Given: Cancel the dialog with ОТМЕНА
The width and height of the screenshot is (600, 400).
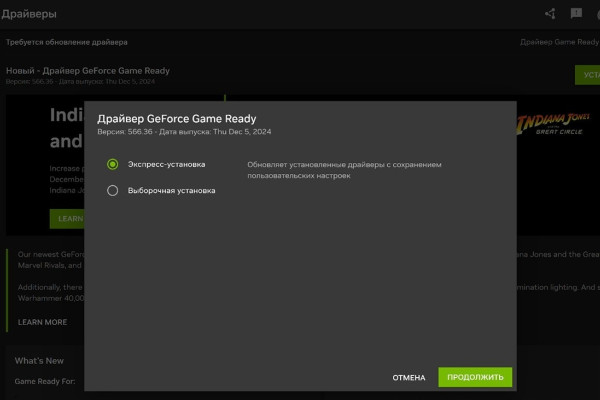Looking at the screenshot, I should pyautogui.click(x=409, y=377).
